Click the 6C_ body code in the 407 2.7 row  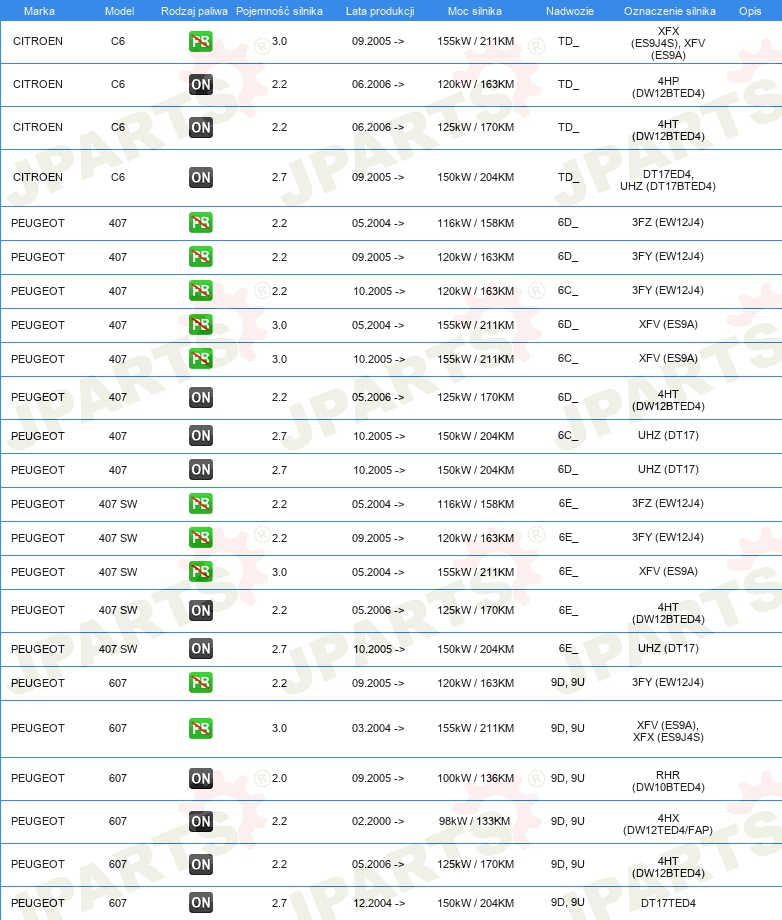point(568,435)
